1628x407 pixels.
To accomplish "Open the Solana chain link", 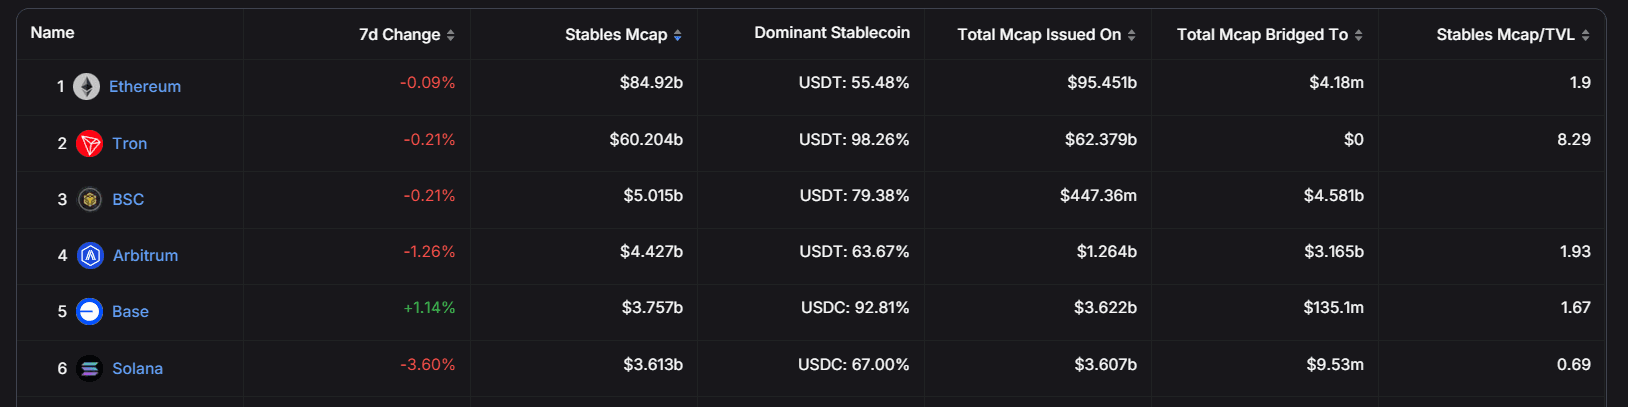I will 137,369.
